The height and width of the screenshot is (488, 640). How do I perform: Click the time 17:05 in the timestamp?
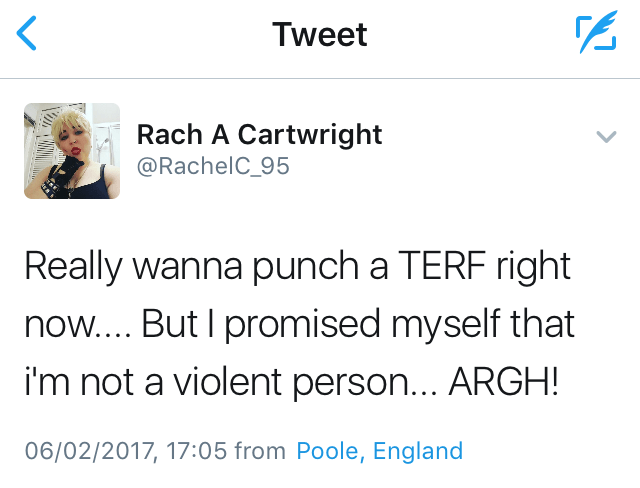coord(196,451)
